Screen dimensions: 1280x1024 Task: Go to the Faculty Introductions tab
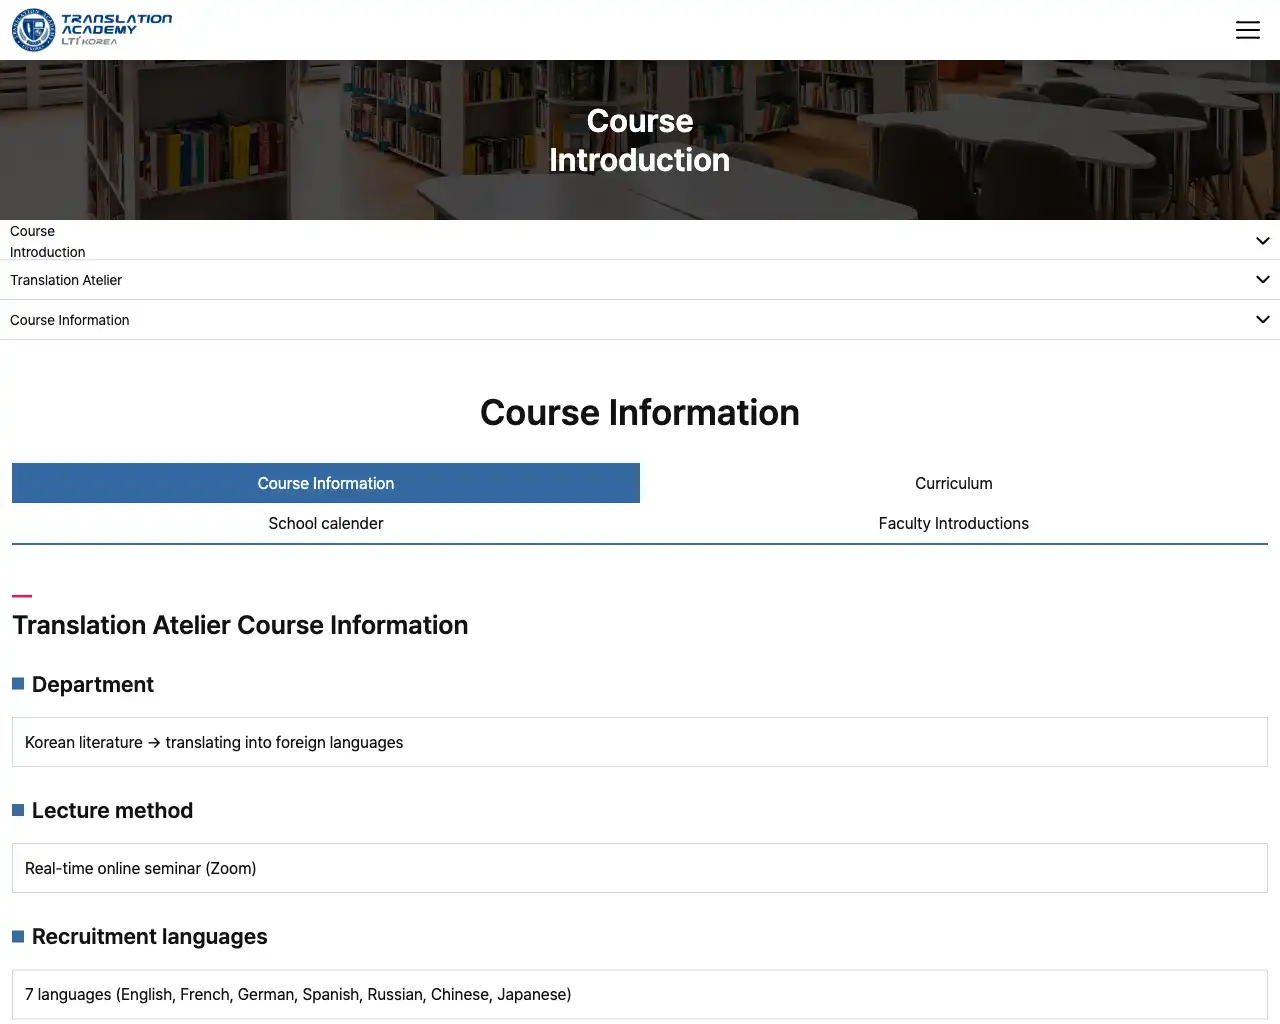(x=954, y=523)
